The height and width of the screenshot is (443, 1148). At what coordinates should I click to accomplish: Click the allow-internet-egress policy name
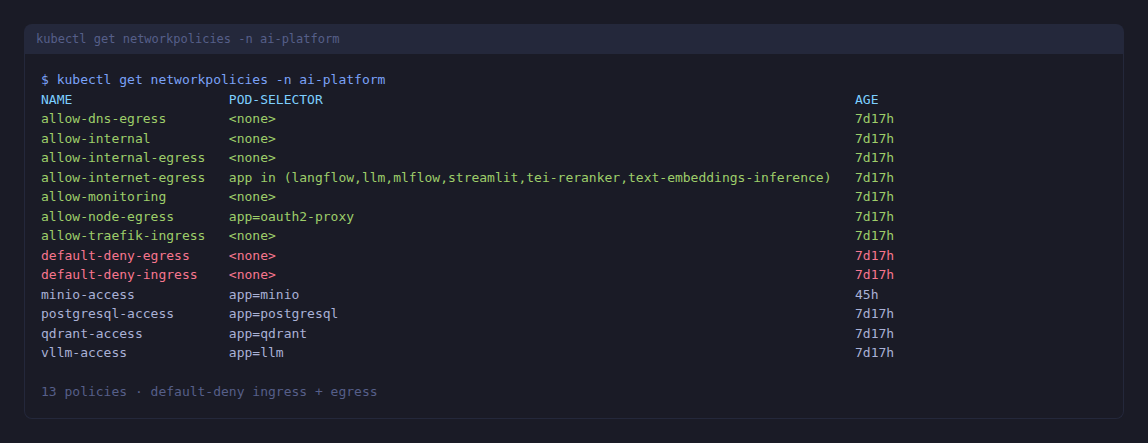point(123,178)
